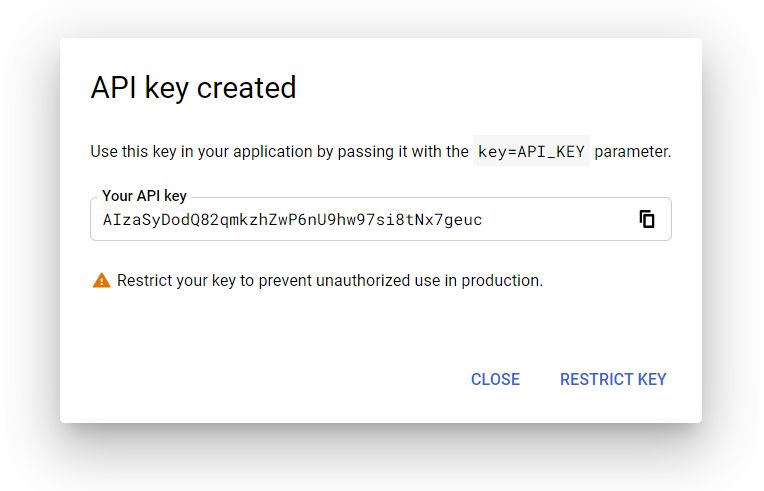Click the "Use this key in your application" text
Image resolution: width=764 pixels, height=491 pixels.
(x=200, y=152)
